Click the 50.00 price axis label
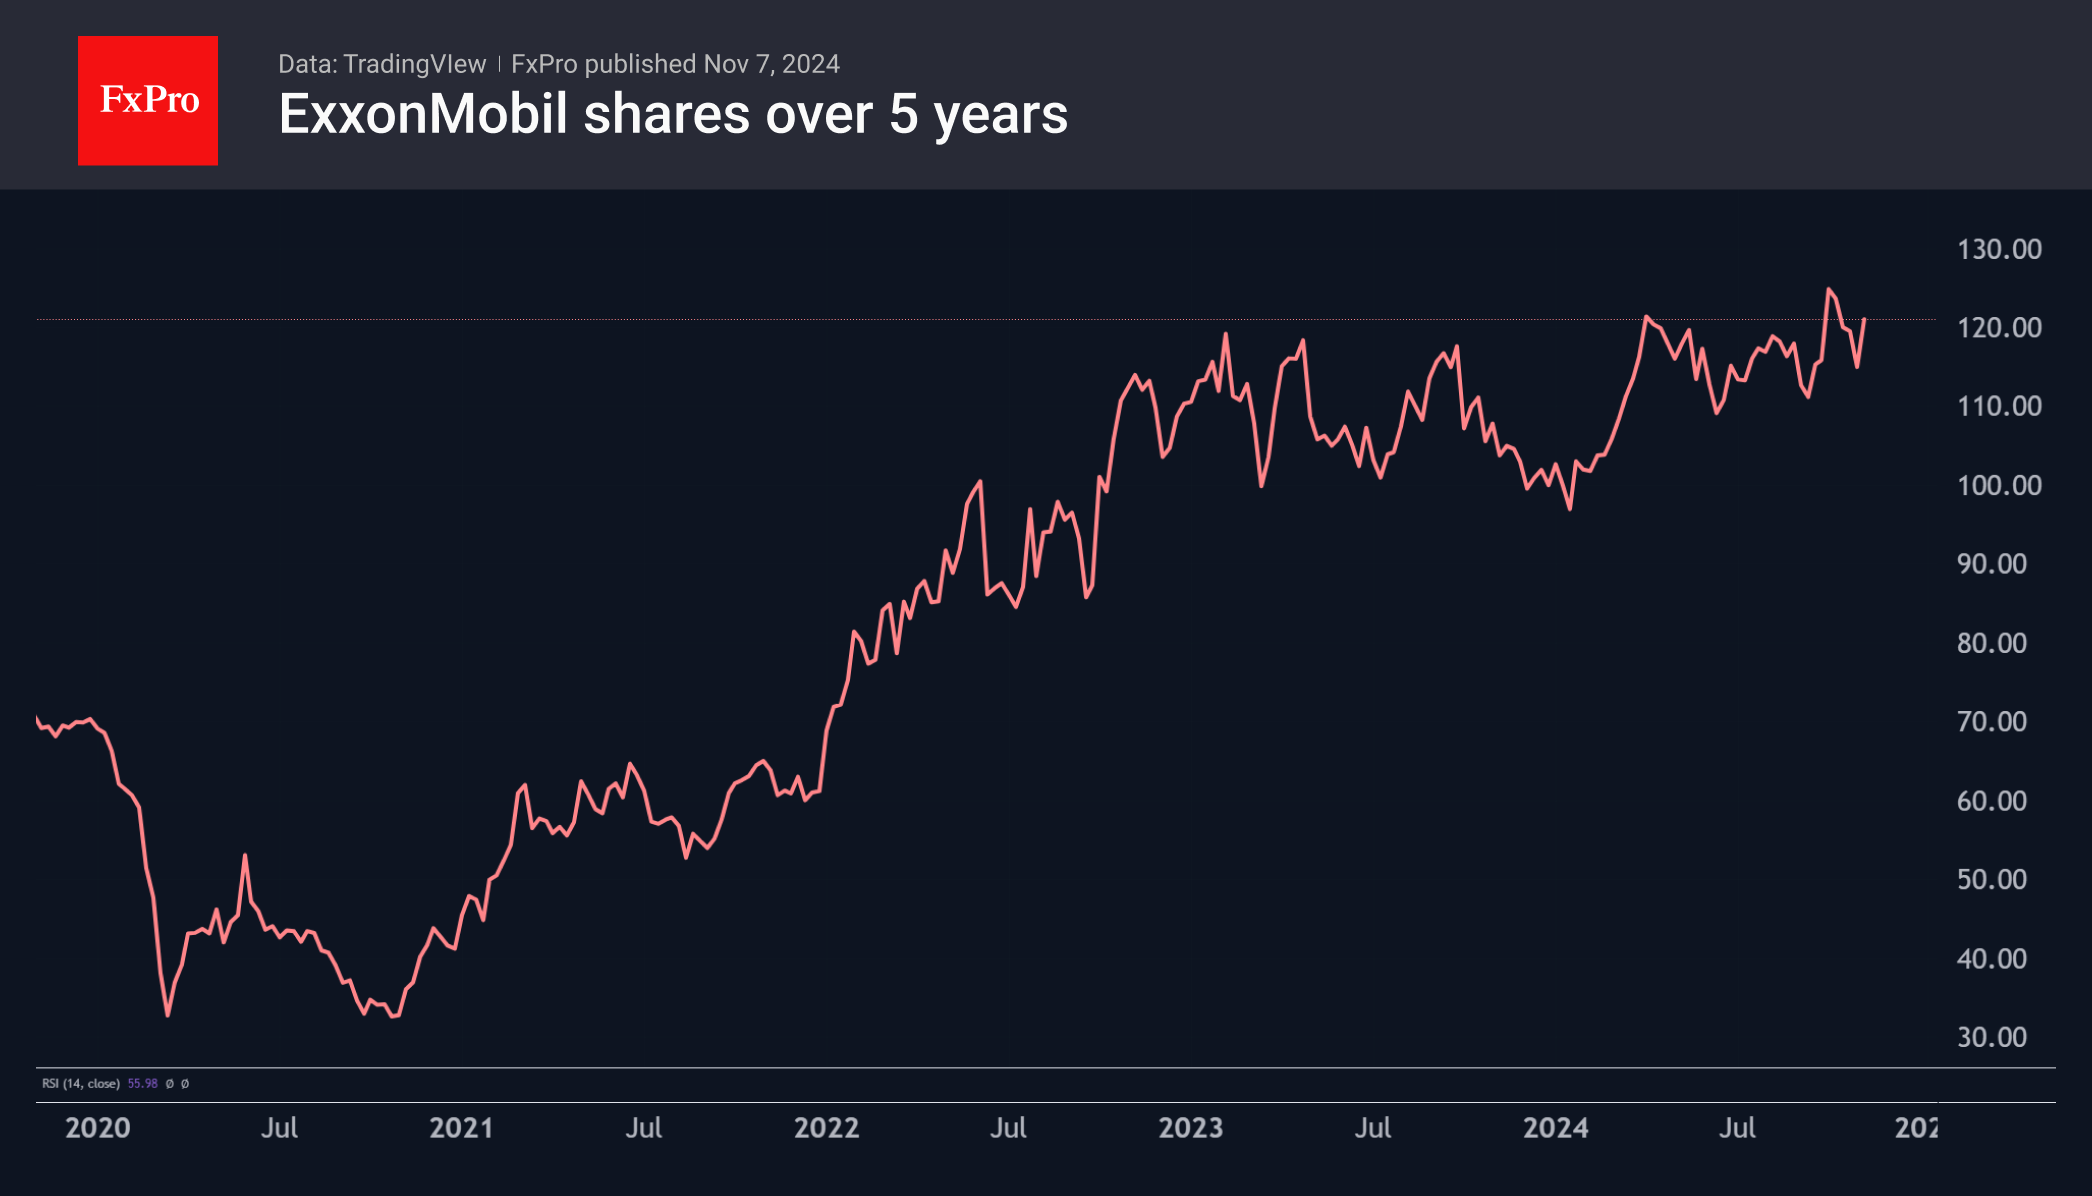2092x1196 pixels. [x=1991, y=880]
